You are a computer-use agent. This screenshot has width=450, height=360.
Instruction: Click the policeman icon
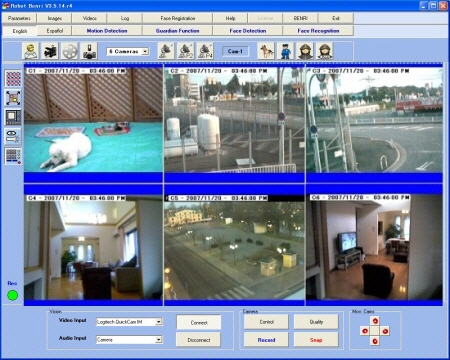(286, 51)
